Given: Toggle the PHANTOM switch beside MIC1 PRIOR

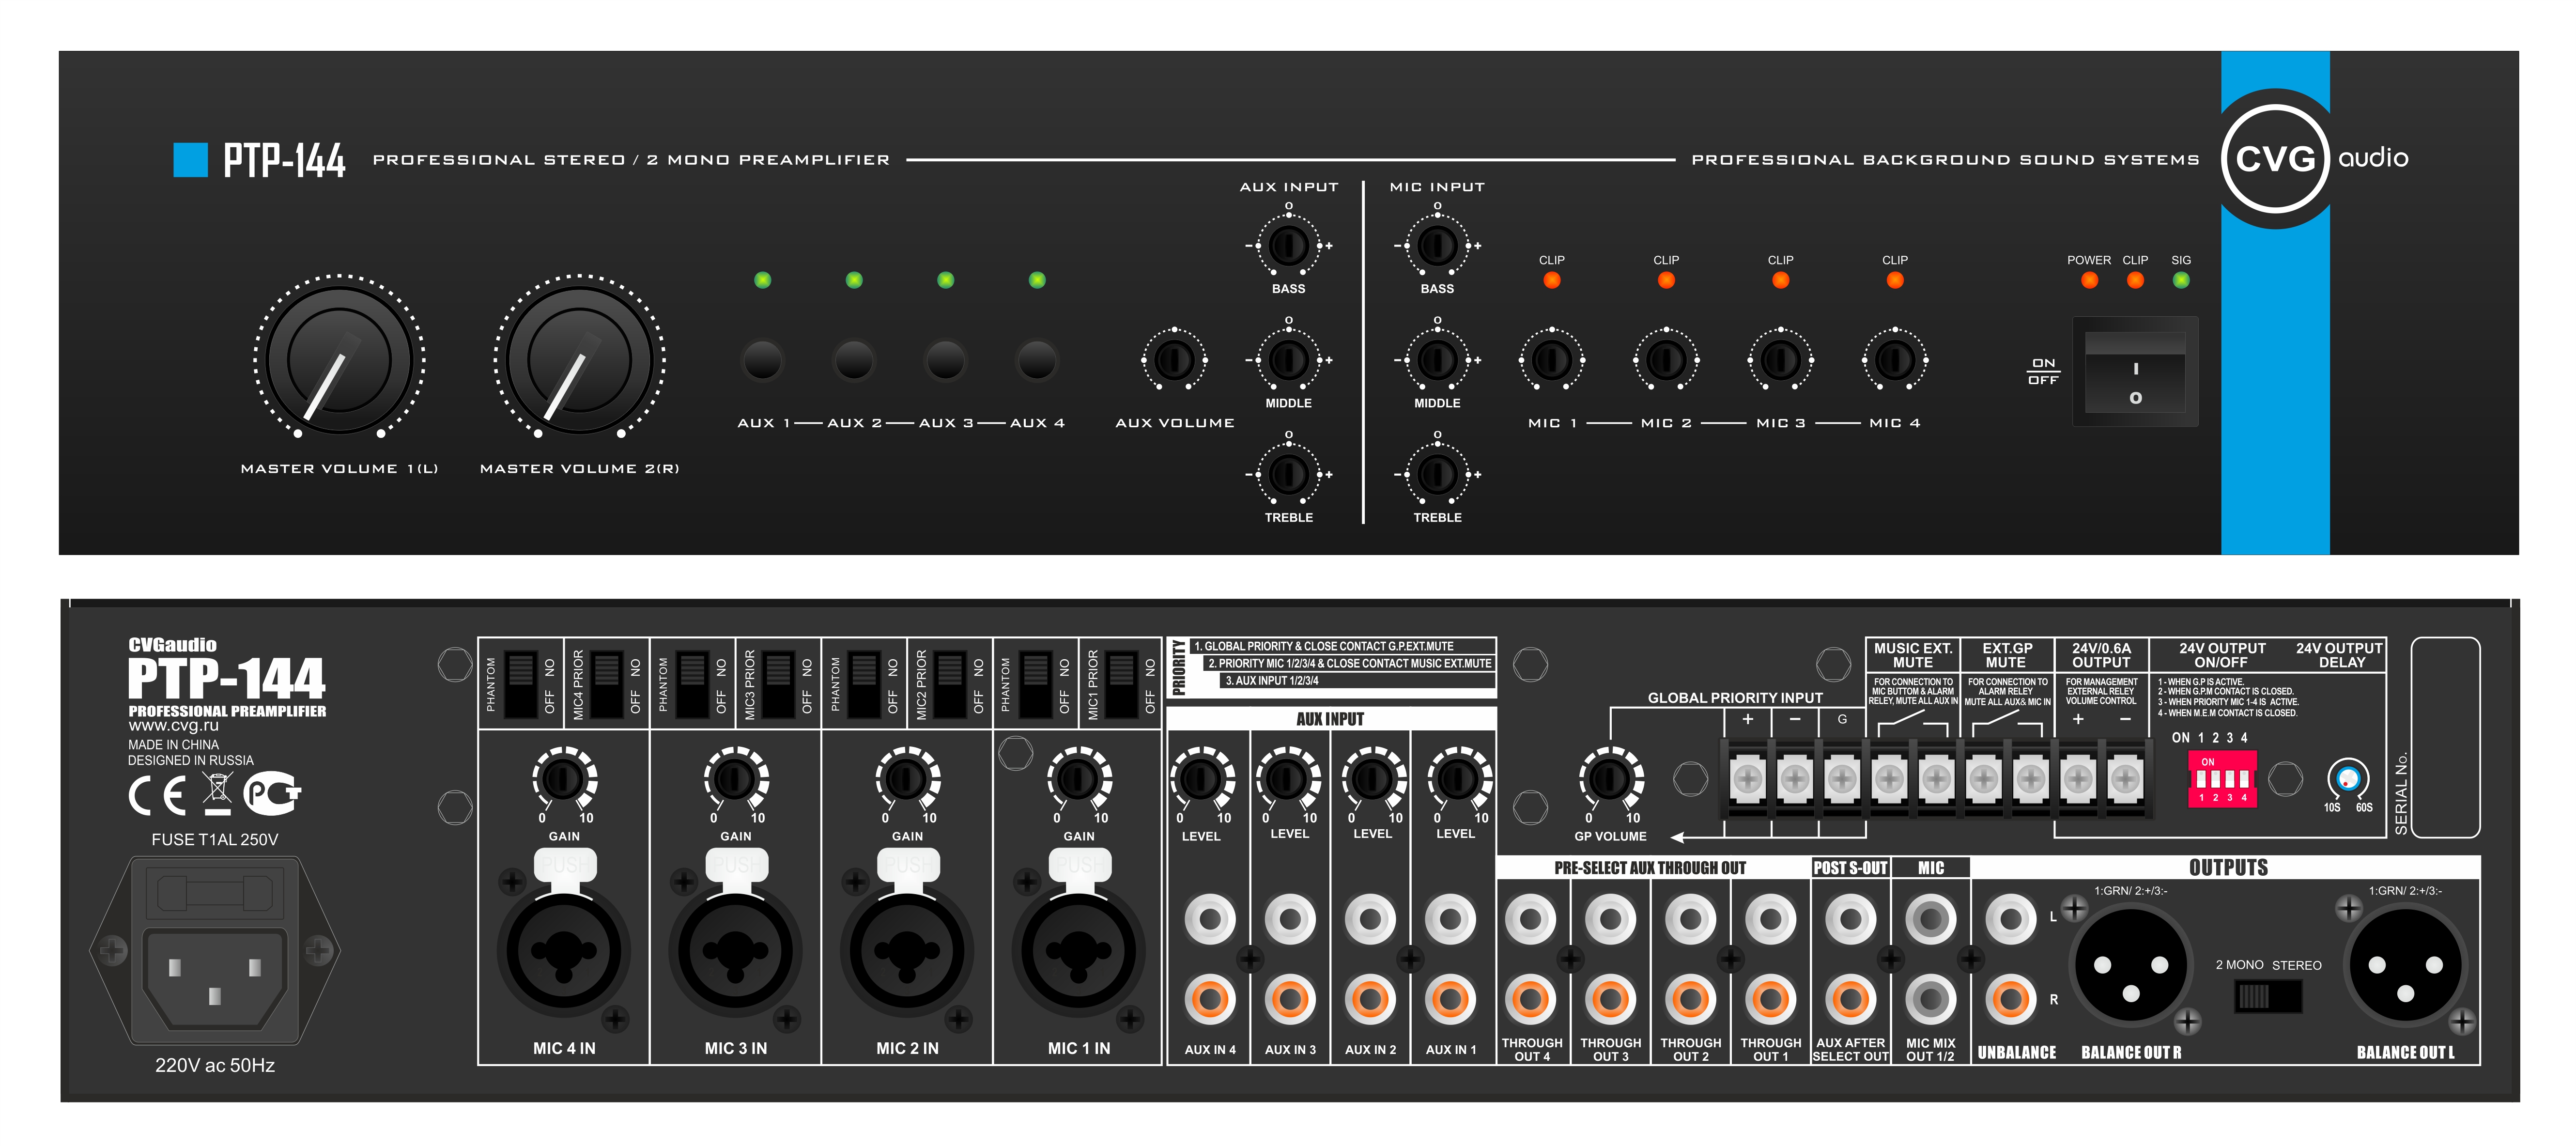Looking at the screenshot, I should coord(1035,685).
